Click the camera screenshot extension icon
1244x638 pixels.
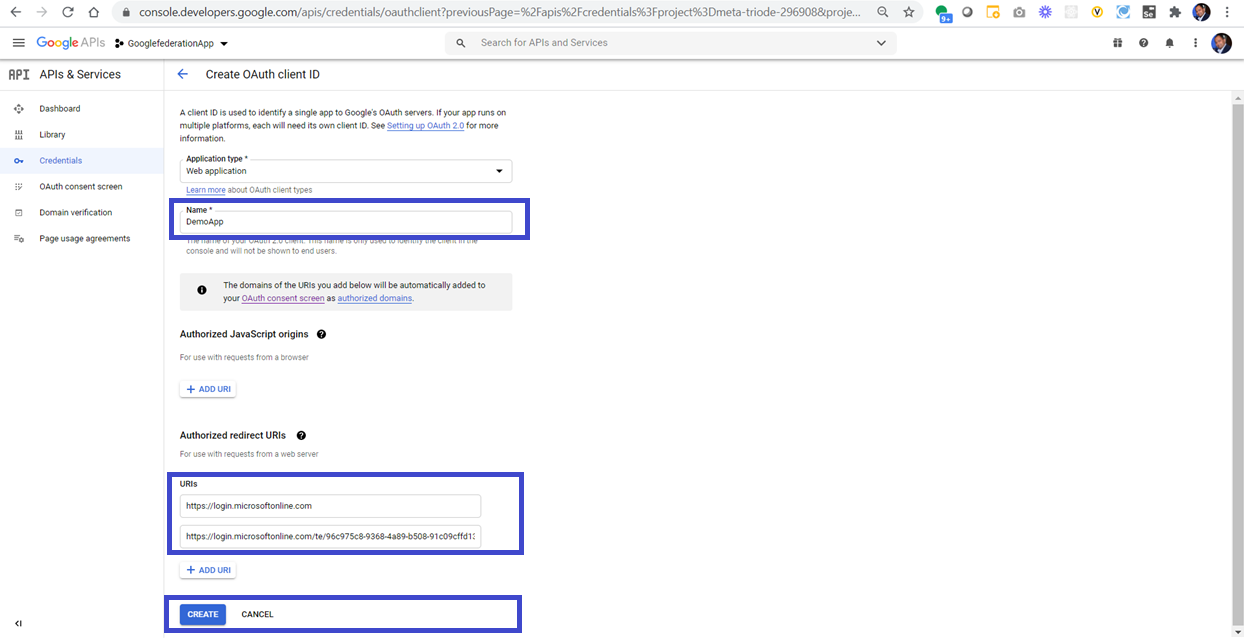[x=1019, y=11]
